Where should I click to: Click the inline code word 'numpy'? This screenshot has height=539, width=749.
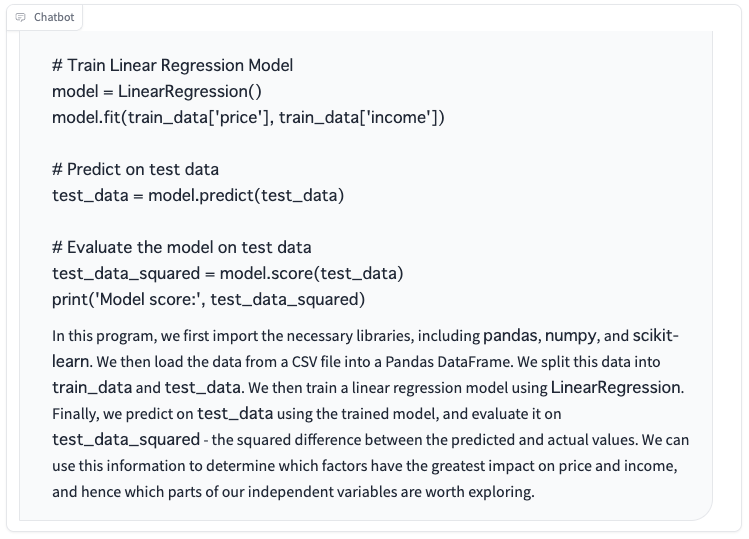point(571,336)
